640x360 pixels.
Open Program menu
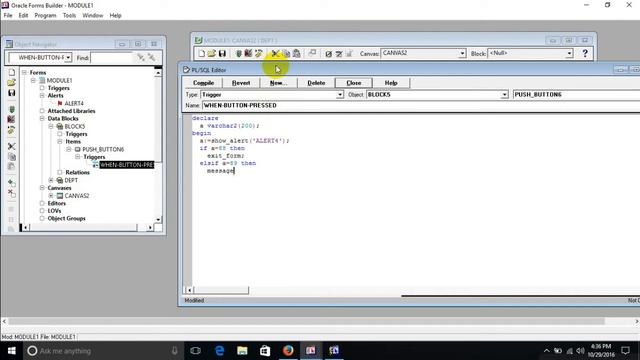click(x=45, y=16)
